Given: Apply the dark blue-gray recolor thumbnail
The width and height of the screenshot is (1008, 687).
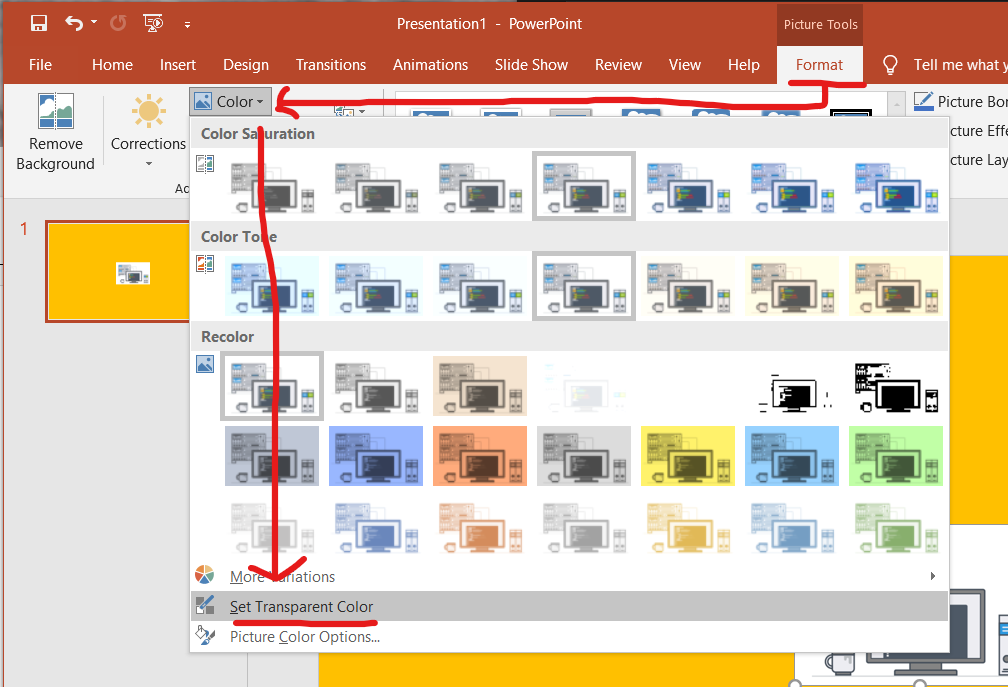Looking at the screenshot, I should (x=272, y=456).
